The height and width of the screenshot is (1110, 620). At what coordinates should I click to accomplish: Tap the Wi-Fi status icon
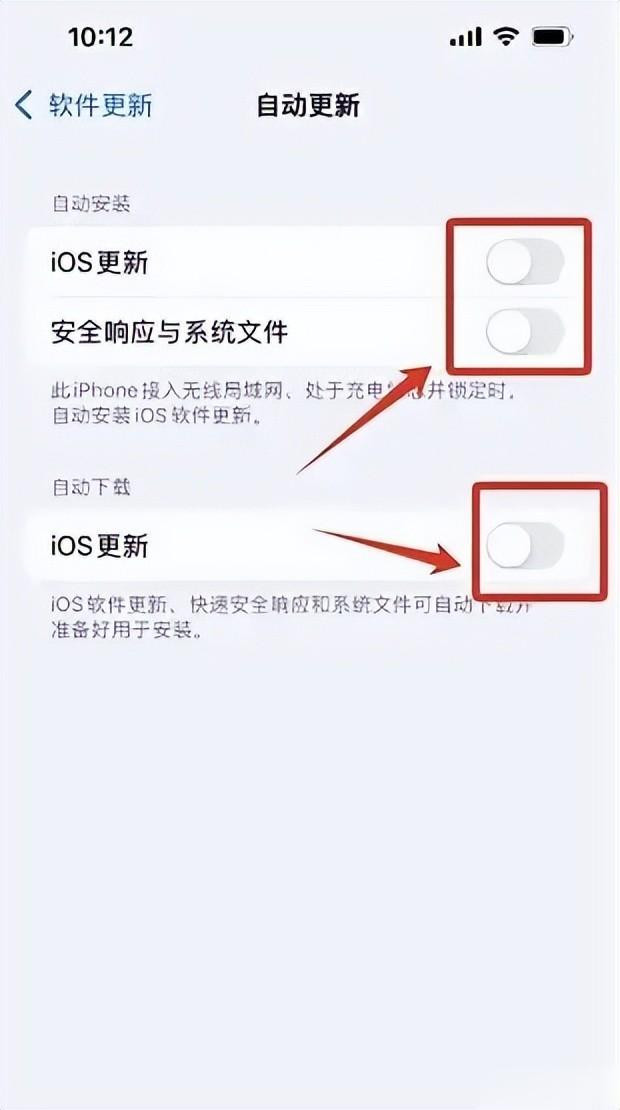506,36
